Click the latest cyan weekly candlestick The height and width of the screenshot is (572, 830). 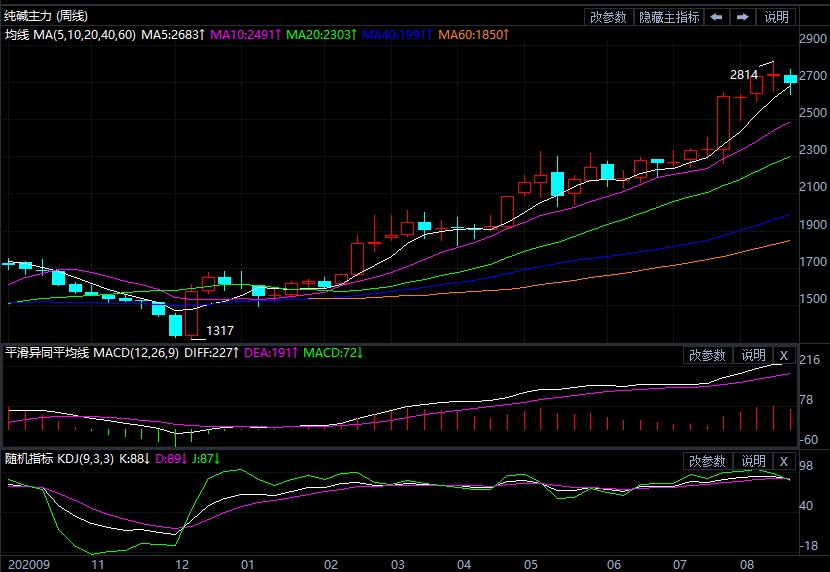(x=790, y=79)
